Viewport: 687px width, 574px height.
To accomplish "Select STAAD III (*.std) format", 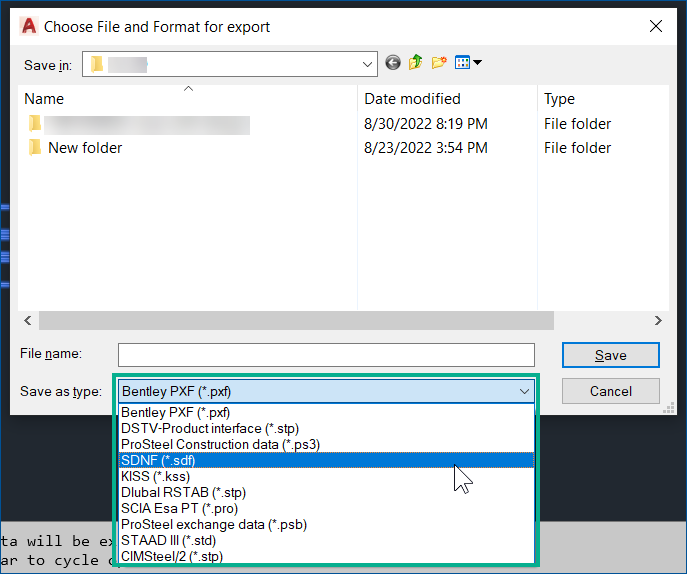I will pyautogui.click(x=326, y=540).
